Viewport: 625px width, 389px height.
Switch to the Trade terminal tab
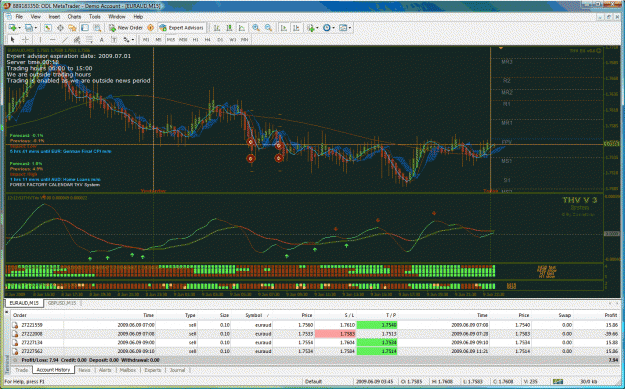[22, 370]
